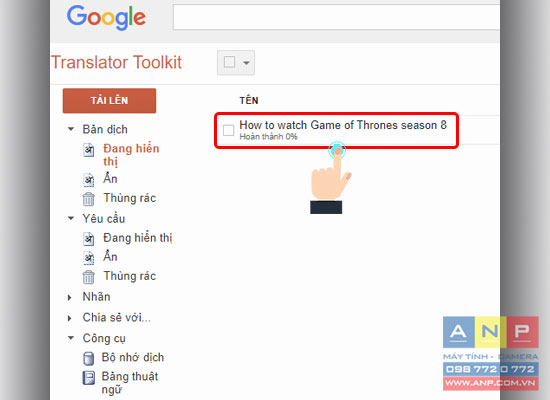Click the Bảng thuật ngữ glossary icon
The image size is (550, 400).
pyautogui.click(x=89, y=378)
